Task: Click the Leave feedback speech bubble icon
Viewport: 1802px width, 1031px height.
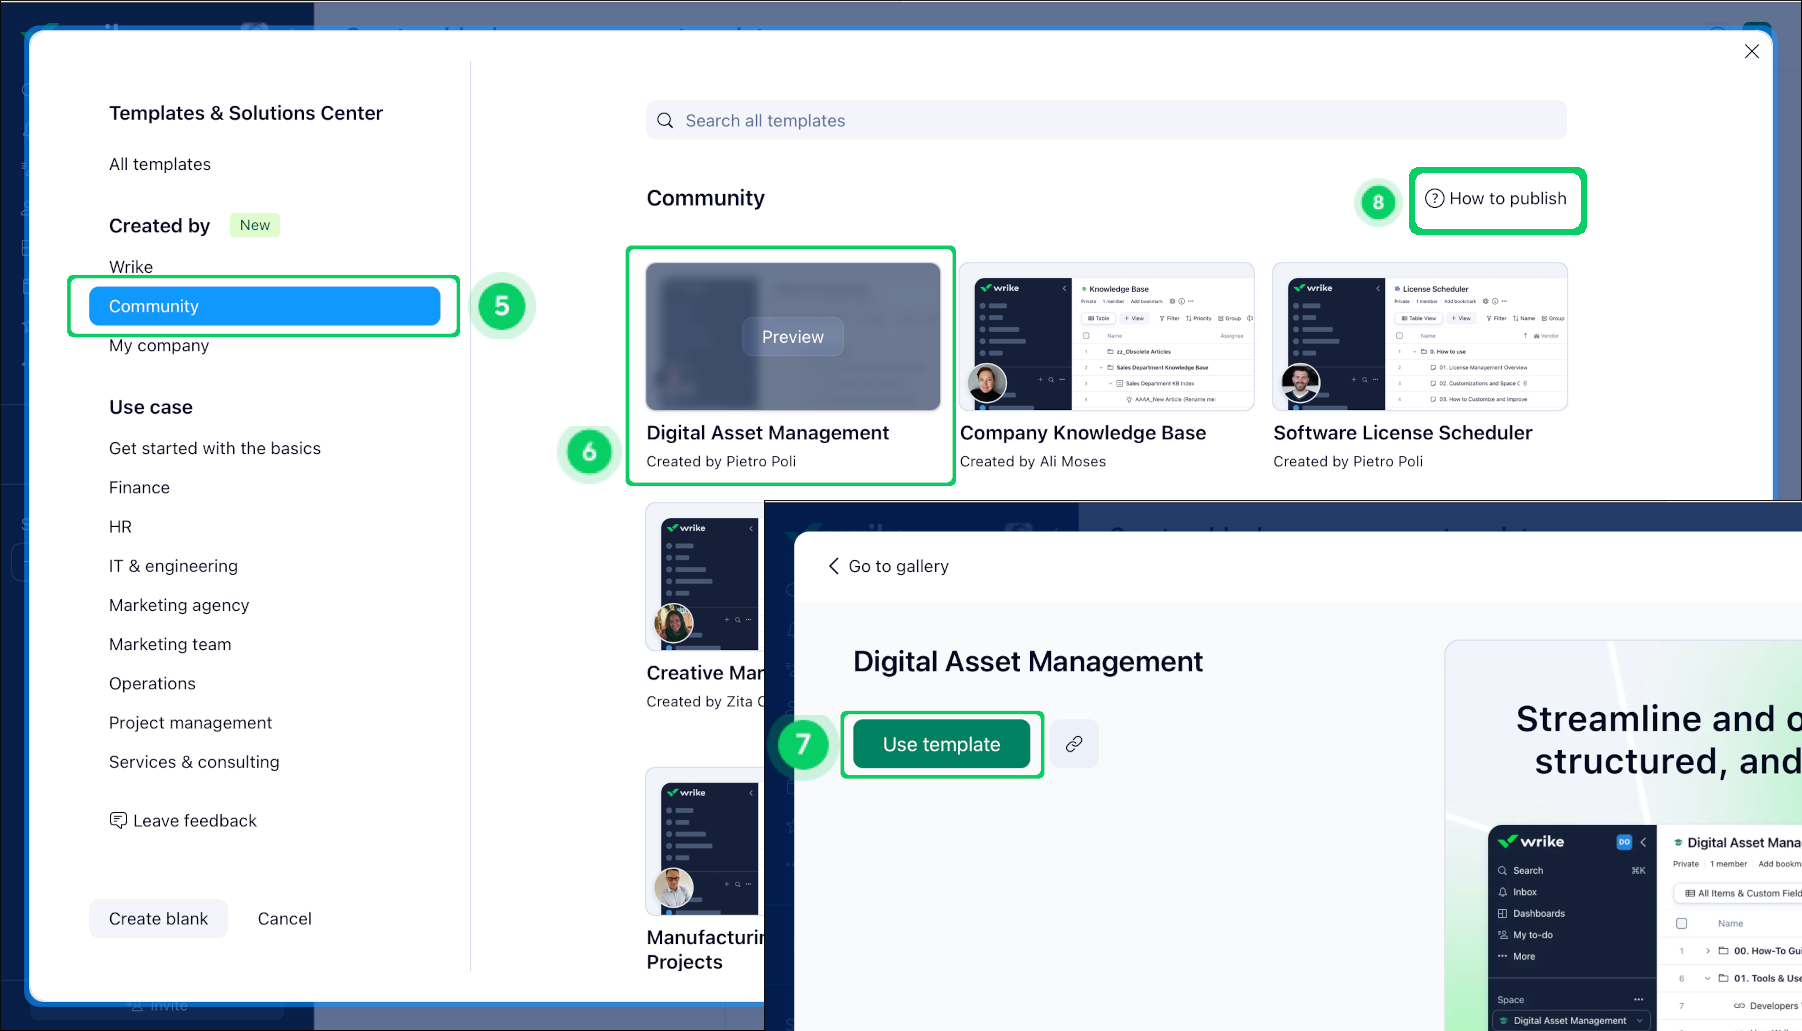Action: [x=118, y=821]
